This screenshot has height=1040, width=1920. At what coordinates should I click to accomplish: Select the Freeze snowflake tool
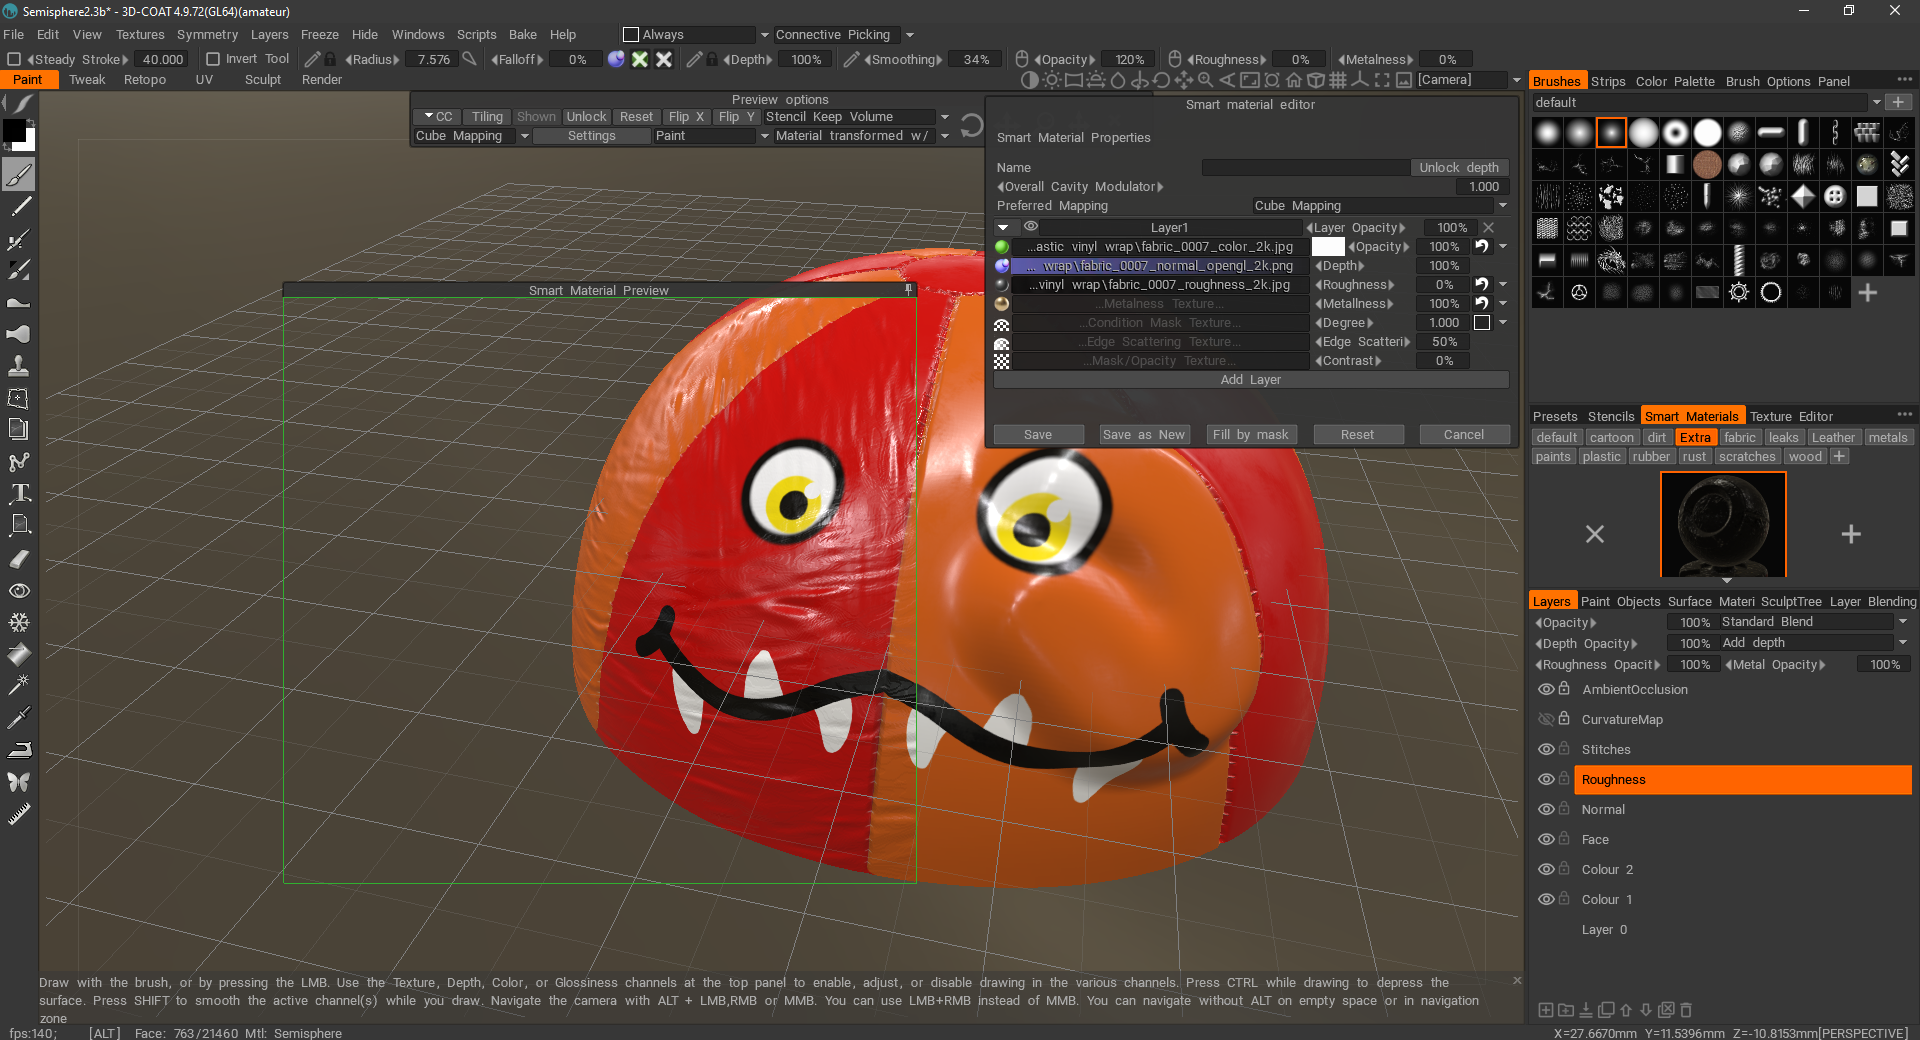point(19,620)
